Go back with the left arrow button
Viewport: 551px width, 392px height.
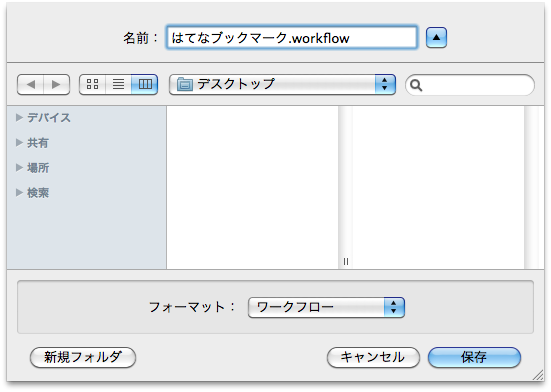(31, 84)
